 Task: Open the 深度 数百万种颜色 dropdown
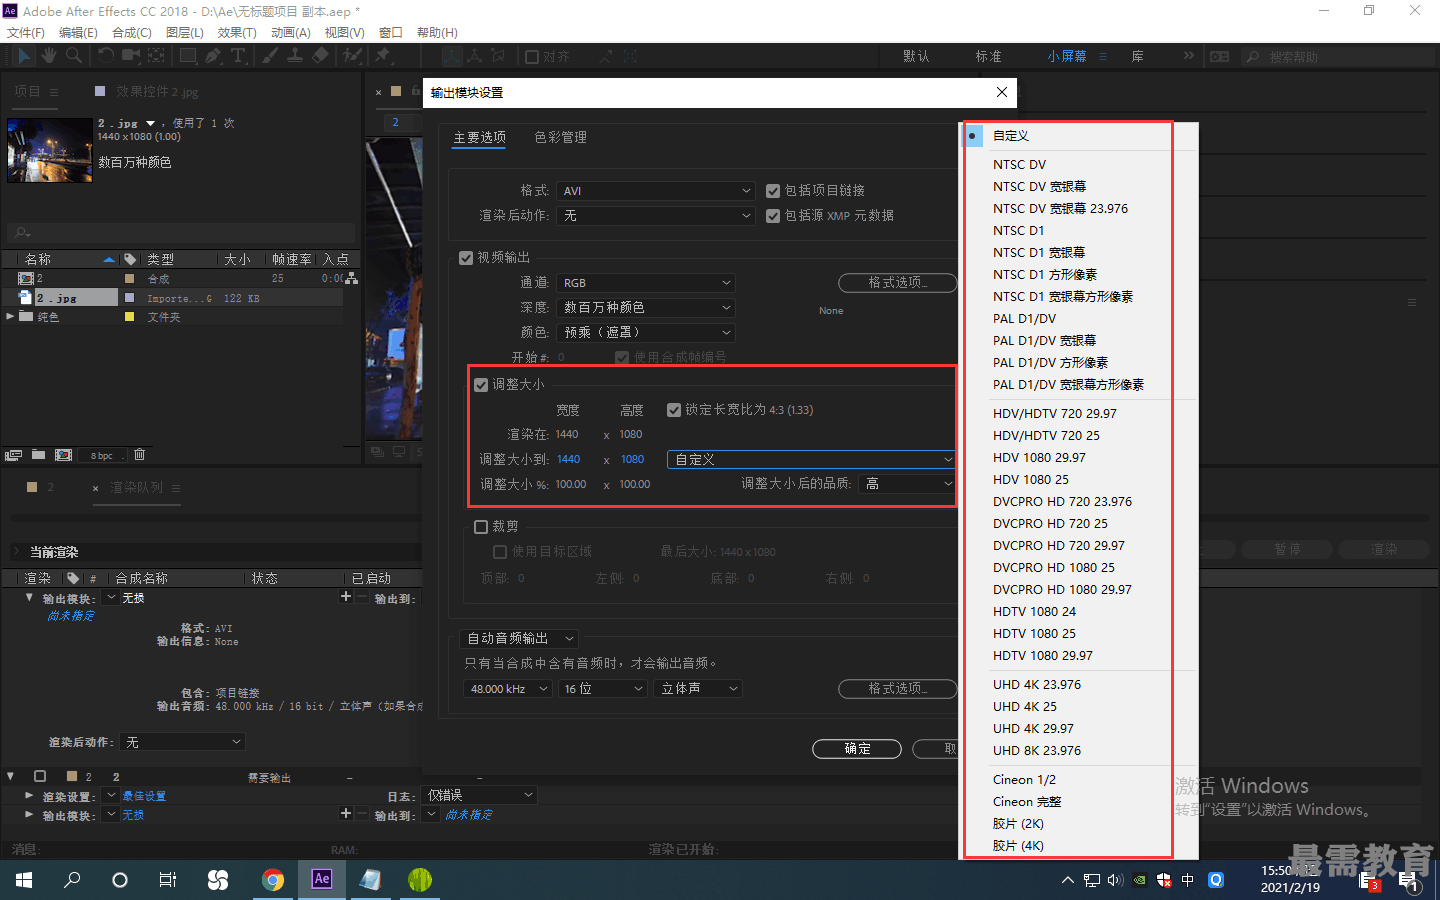(x=646, y=308)
